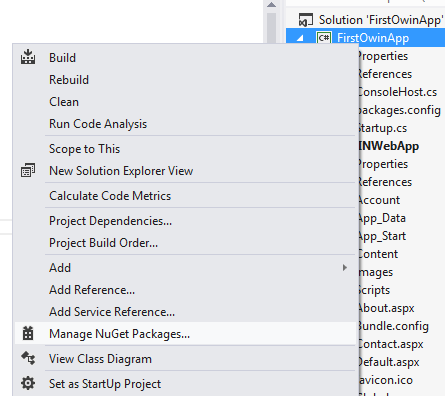The width and height of the screenshot is (445, 396).
Task: Collapse the FirstOwinApp project node
Action: [300, 38]
